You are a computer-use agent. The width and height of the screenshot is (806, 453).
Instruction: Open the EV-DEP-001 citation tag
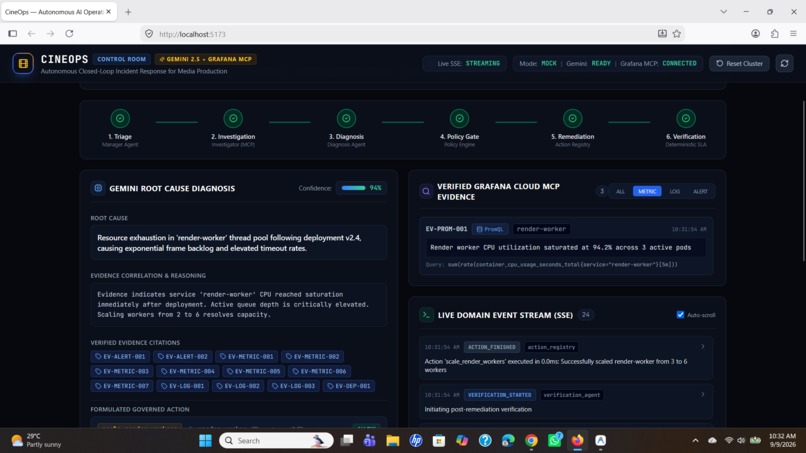pyautogui.click(x=349, y=386)
